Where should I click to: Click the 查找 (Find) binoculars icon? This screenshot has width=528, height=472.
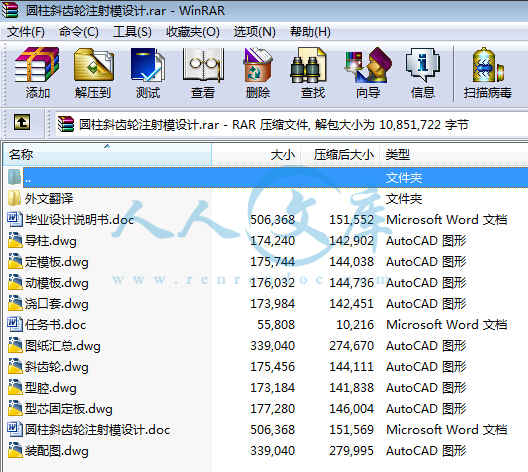point(308,65)
